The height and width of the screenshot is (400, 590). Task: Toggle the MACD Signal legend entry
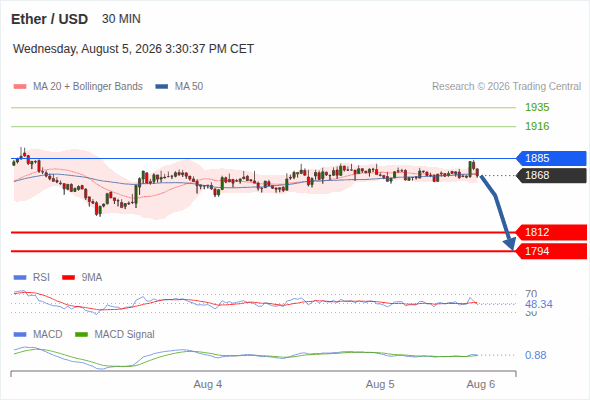(115, 334)
